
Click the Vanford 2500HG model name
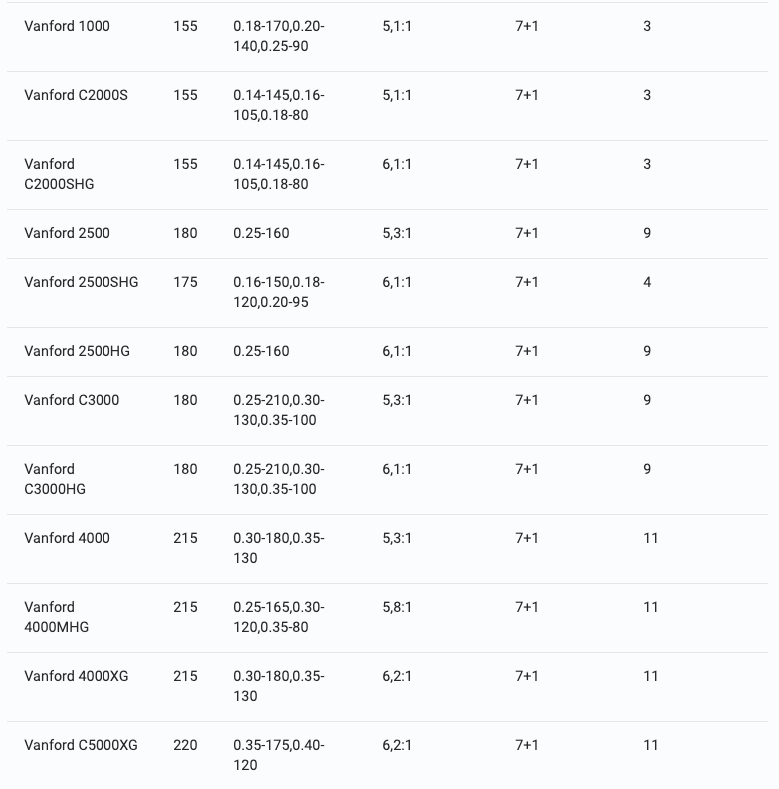click(x=77, y=351)
